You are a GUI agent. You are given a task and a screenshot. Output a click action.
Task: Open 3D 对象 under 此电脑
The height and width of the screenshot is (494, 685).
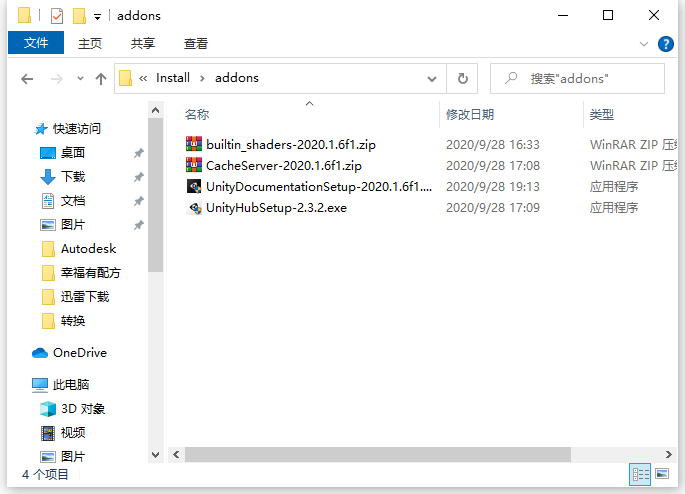(83, 408)
